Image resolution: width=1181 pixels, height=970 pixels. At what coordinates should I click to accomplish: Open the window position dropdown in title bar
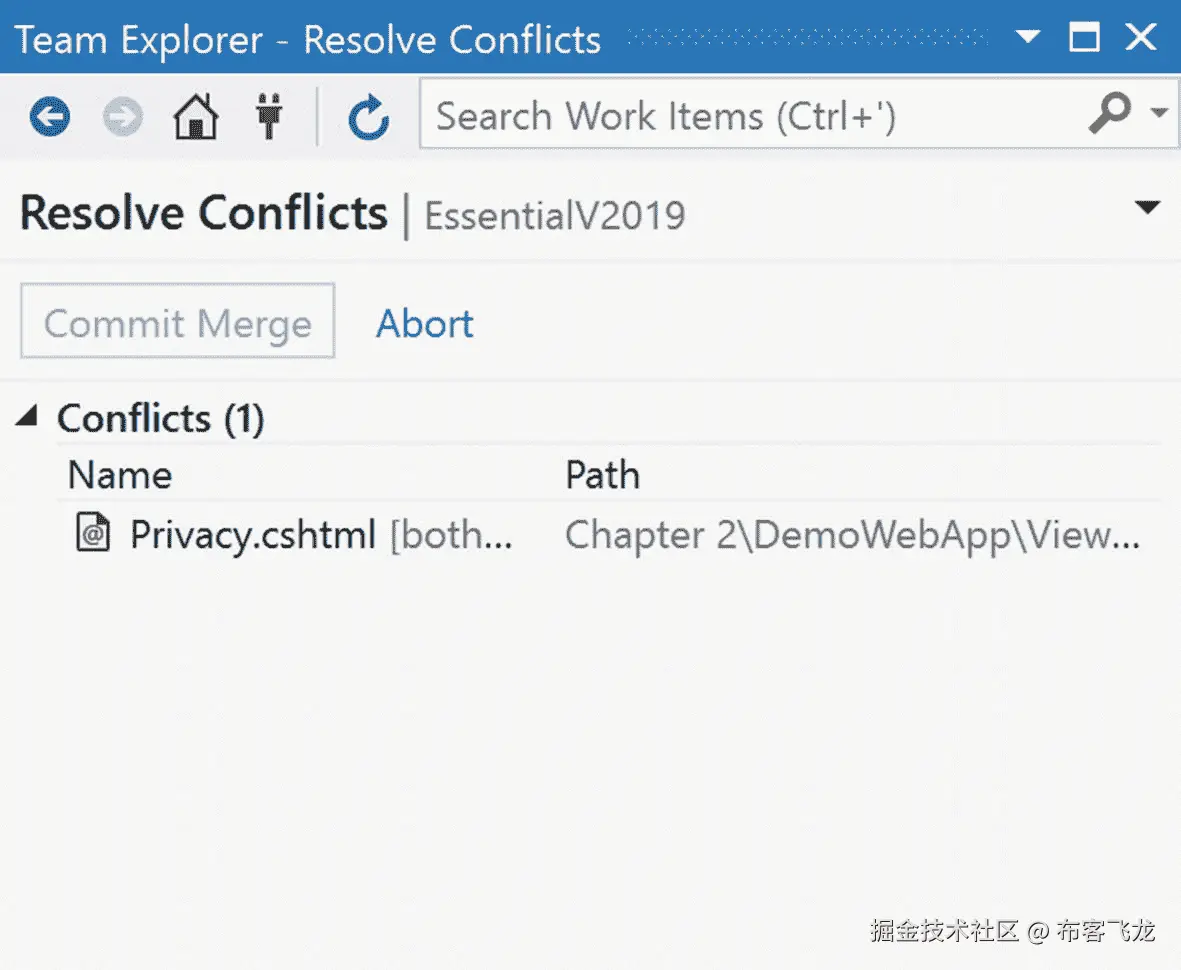click(1027, 39)
